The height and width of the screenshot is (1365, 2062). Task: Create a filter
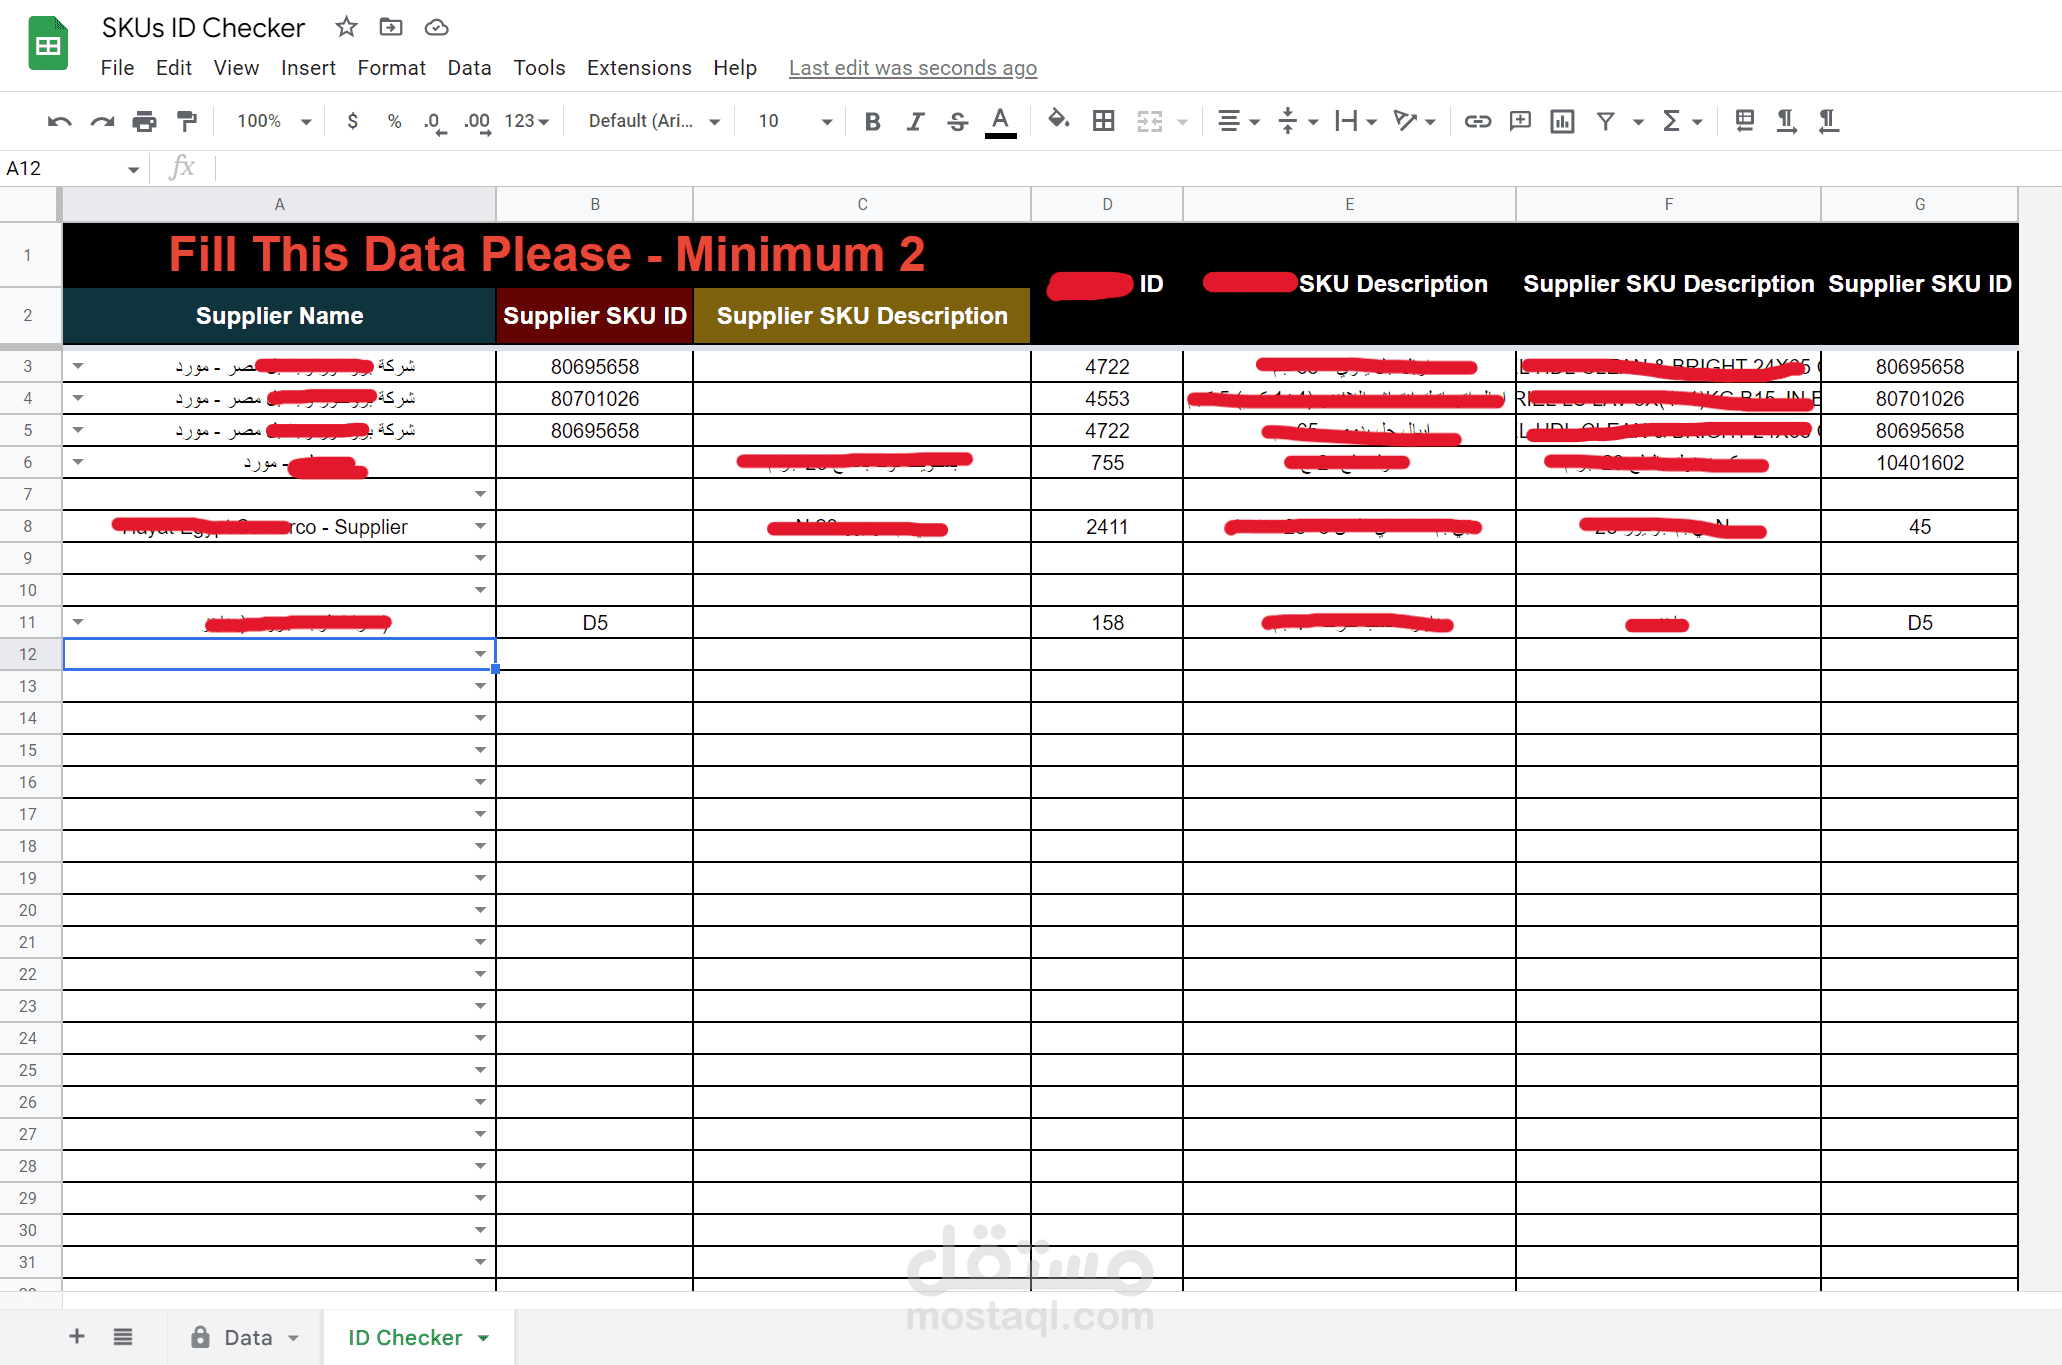point(1603,120)
